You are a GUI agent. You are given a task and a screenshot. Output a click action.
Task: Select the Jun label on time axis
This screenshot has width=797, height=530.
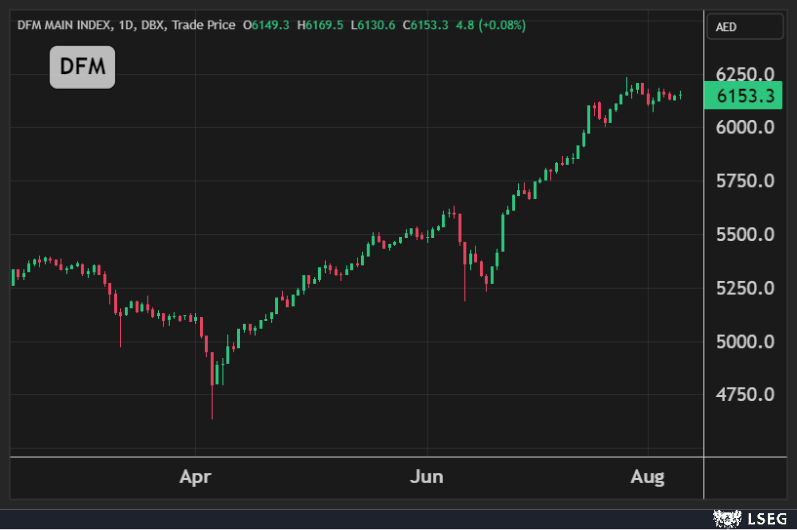click(427, 478)
